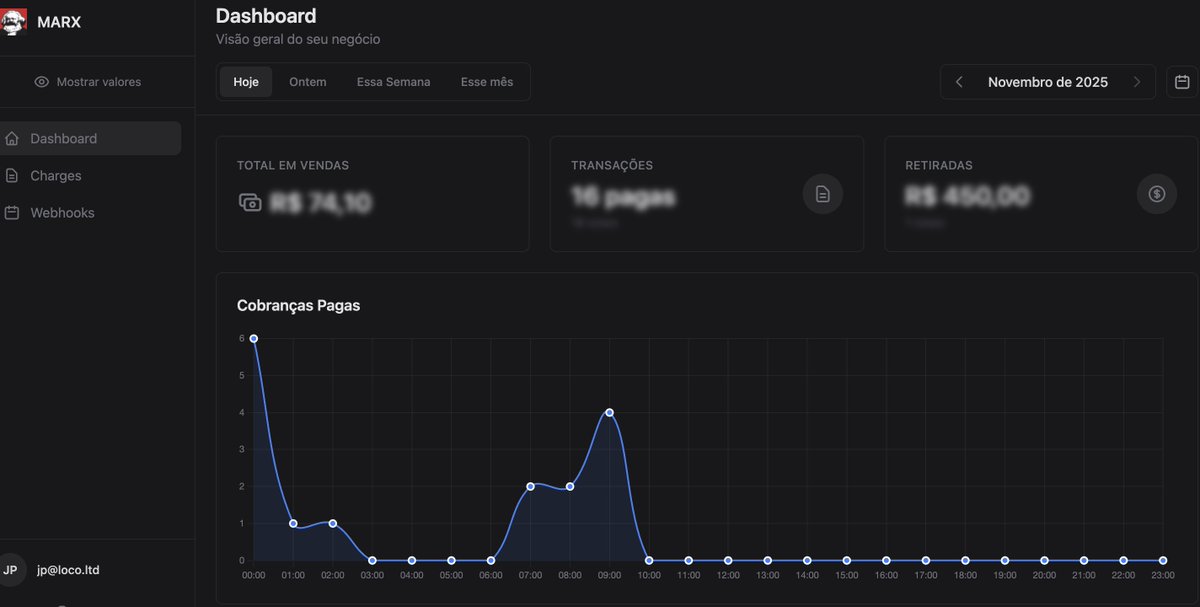This screenshot has height=607, width=1200.
Task: Click the Novembro de 2025 month label
Action: [1048, 82]
